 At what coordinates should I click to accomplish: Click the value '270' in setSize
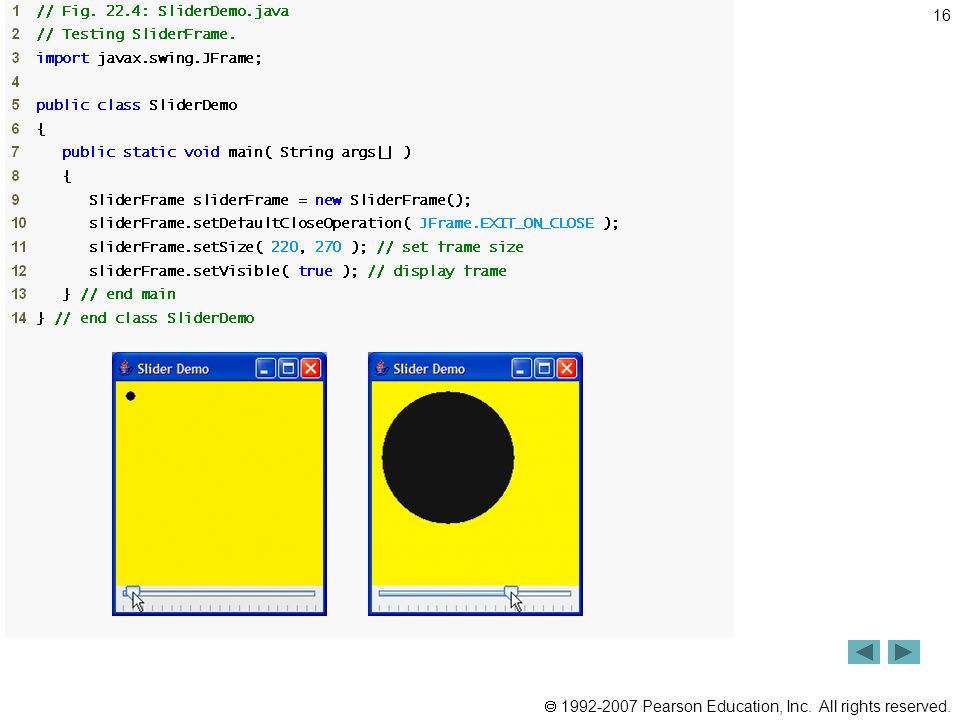click(328, 247)
